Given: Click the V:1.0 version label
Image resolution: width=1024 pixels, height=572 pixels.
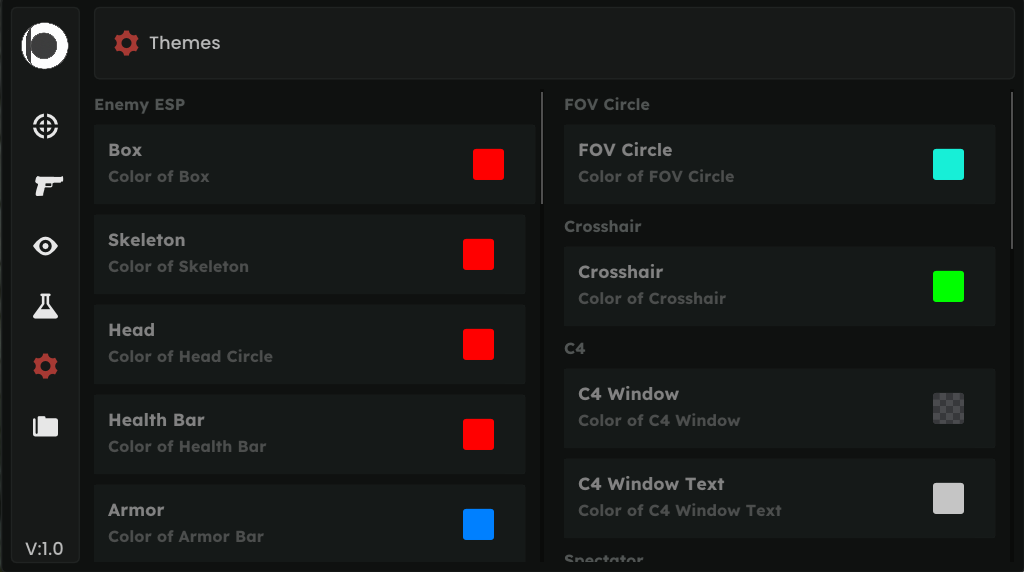Looking at the screenshot, I should tap(44, 549).
